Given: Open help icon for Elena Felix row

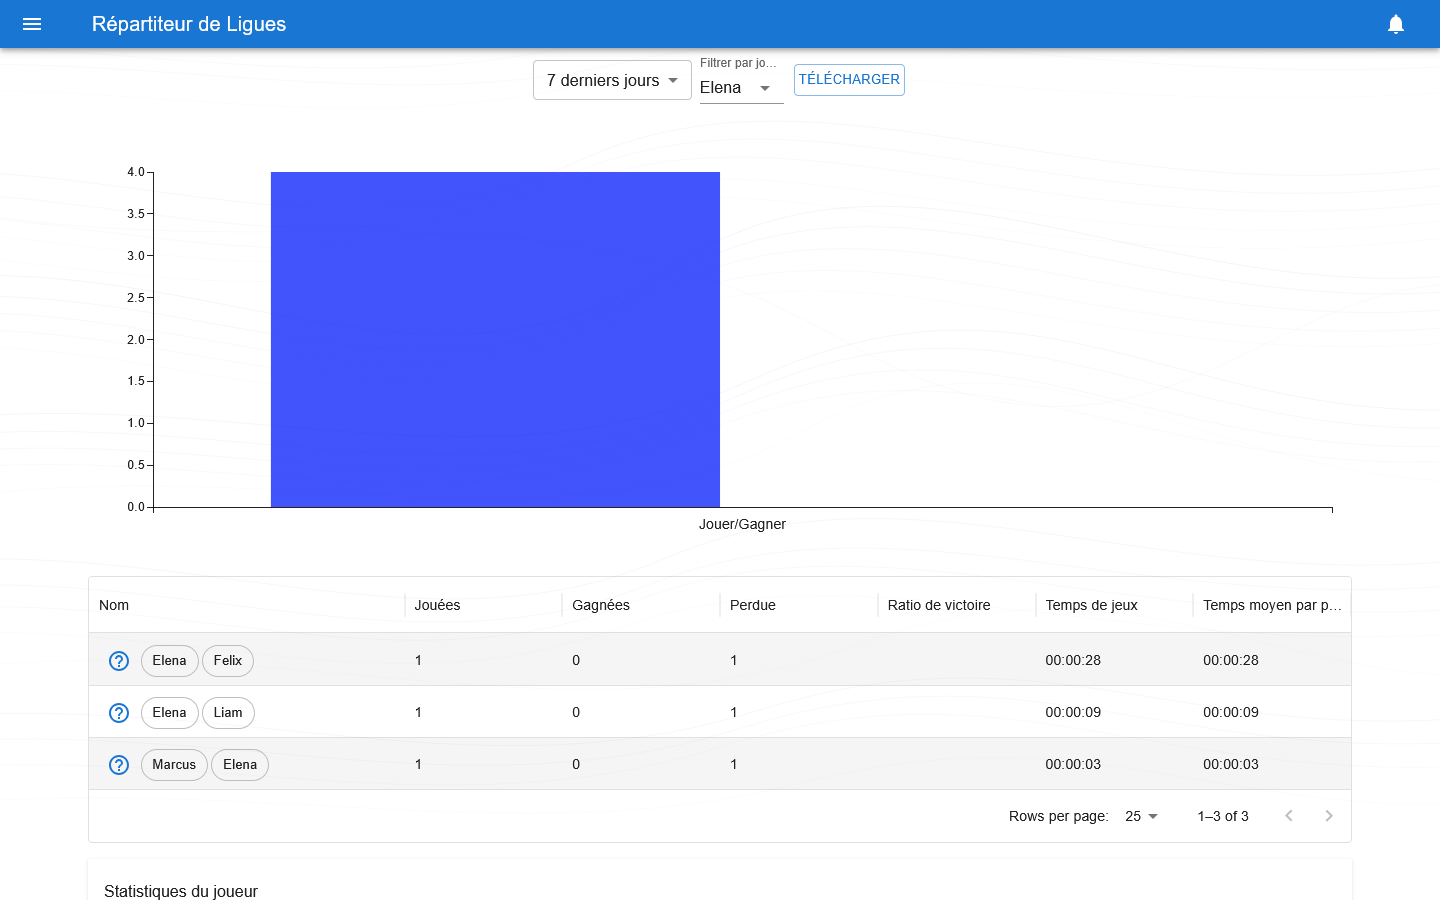Looking at the screenshot, I should coord(119,661).
